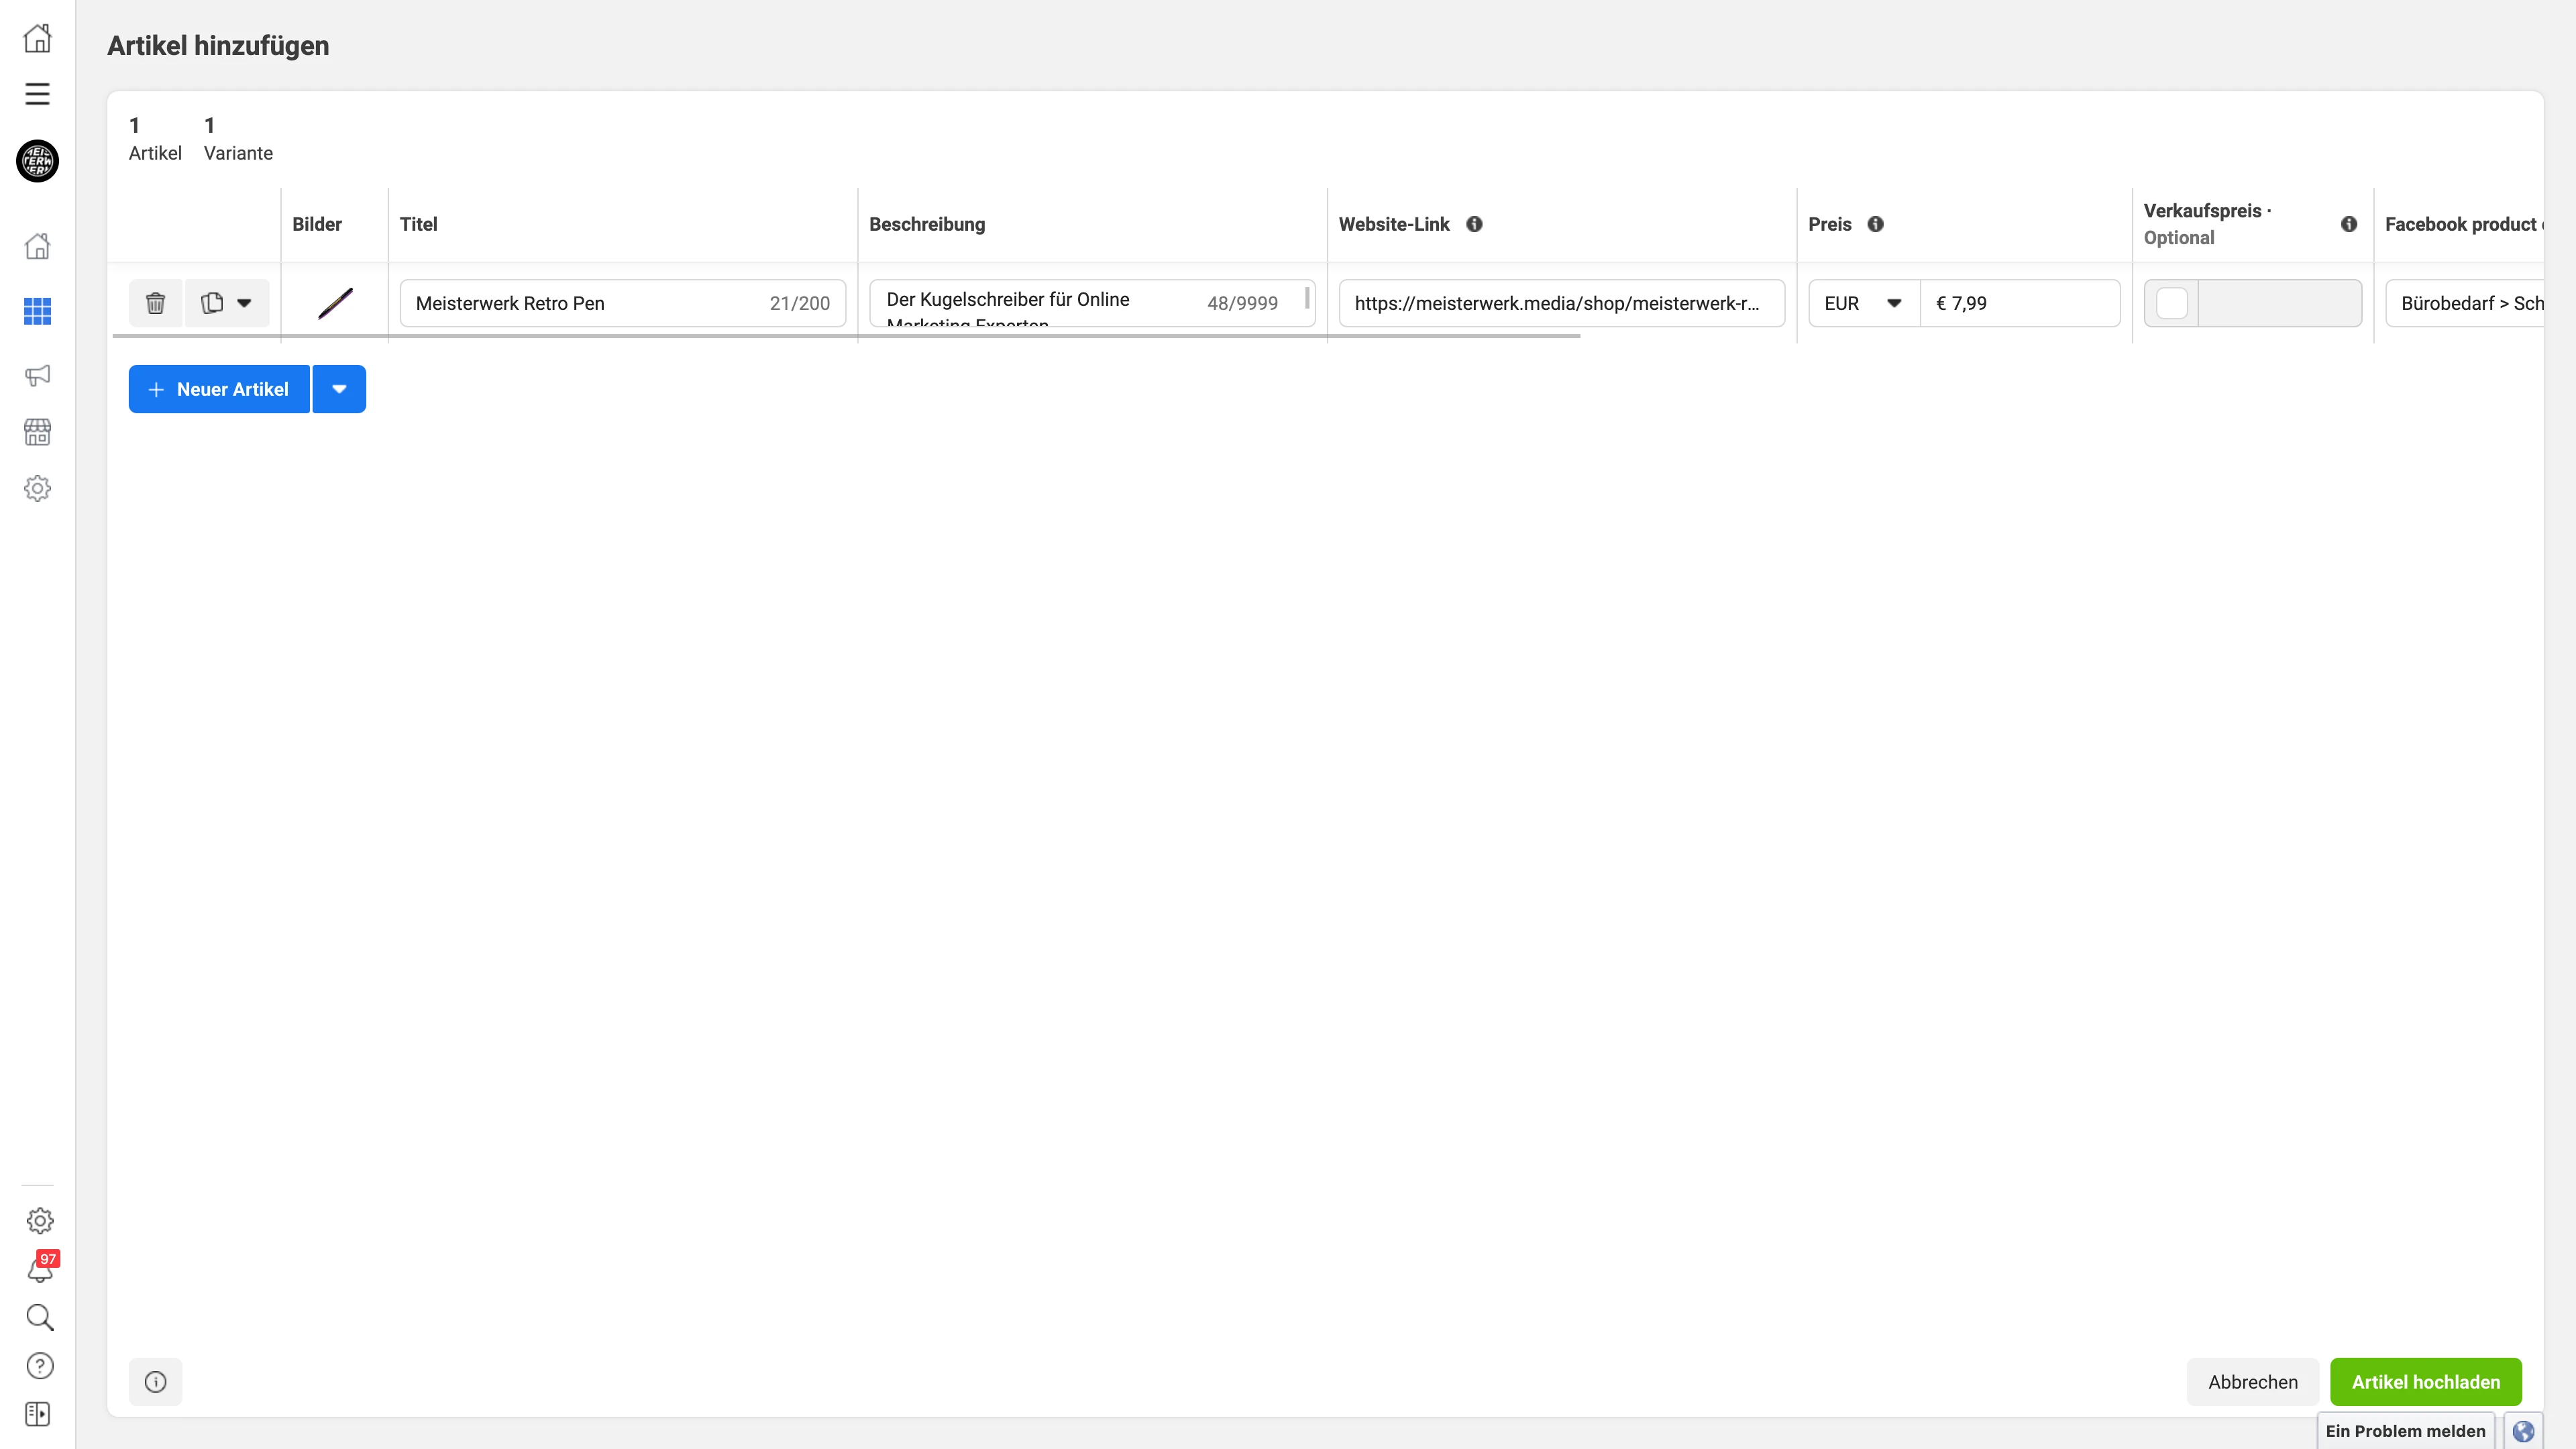Click the trash delete icon in article row

click(x=155, y=303)
